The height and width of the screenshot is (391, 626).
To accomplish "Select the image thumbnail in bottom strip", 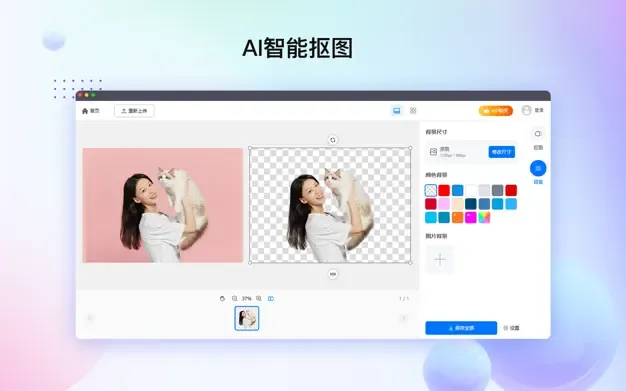I will (x=247, y=318).
